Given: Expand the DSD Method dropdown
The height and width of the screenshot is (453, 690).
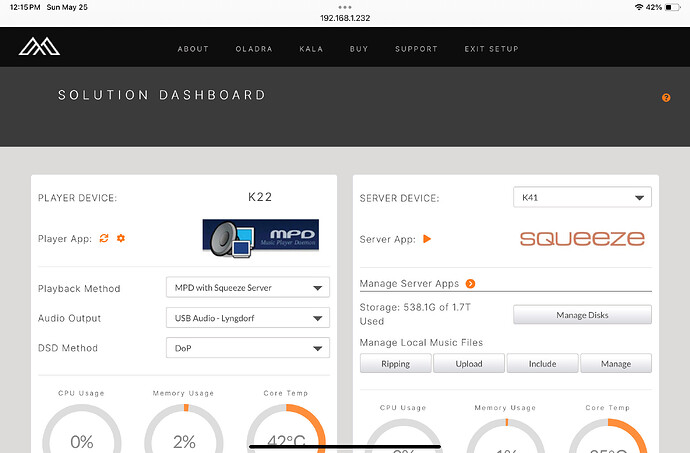Looking at the screenshot, I should click(x=248, y=348).
